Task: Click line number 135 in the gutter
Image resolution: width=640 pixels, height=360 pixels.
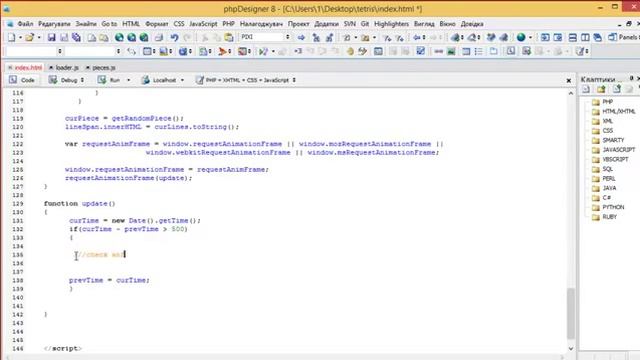Action: [x=18, y=255]
